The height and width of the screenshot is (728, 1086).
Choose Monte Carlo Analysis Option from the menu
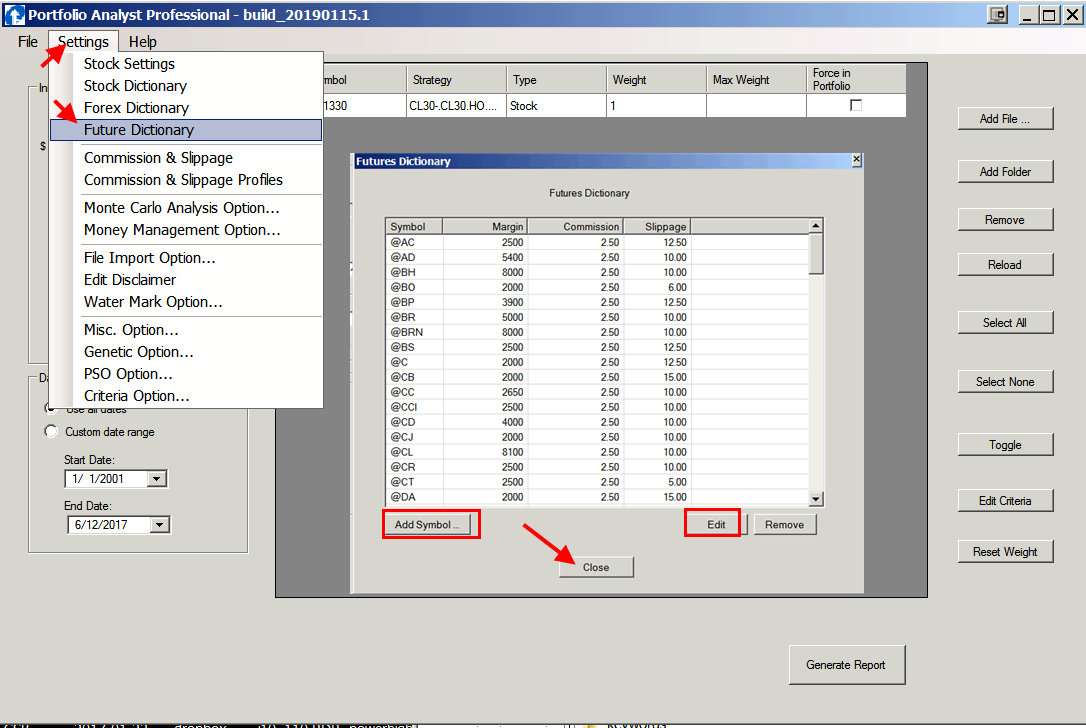[x=181, y=208]
